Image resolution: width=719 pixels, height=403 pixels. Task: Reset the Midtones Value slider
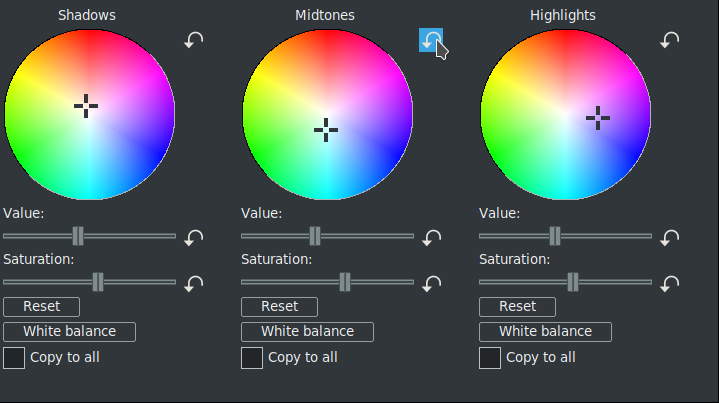tap(432, 237)
